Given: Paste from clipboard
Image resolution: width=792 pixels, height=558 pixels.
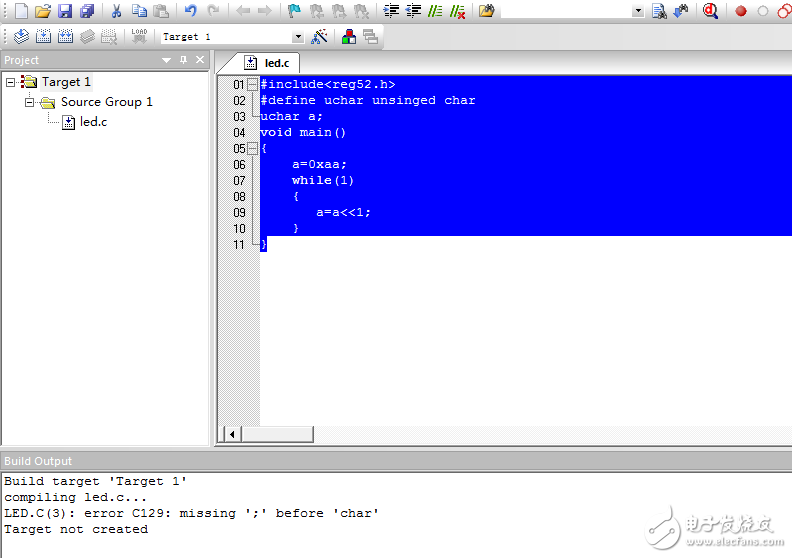Looking at the screenshot, I should (161, 11).
